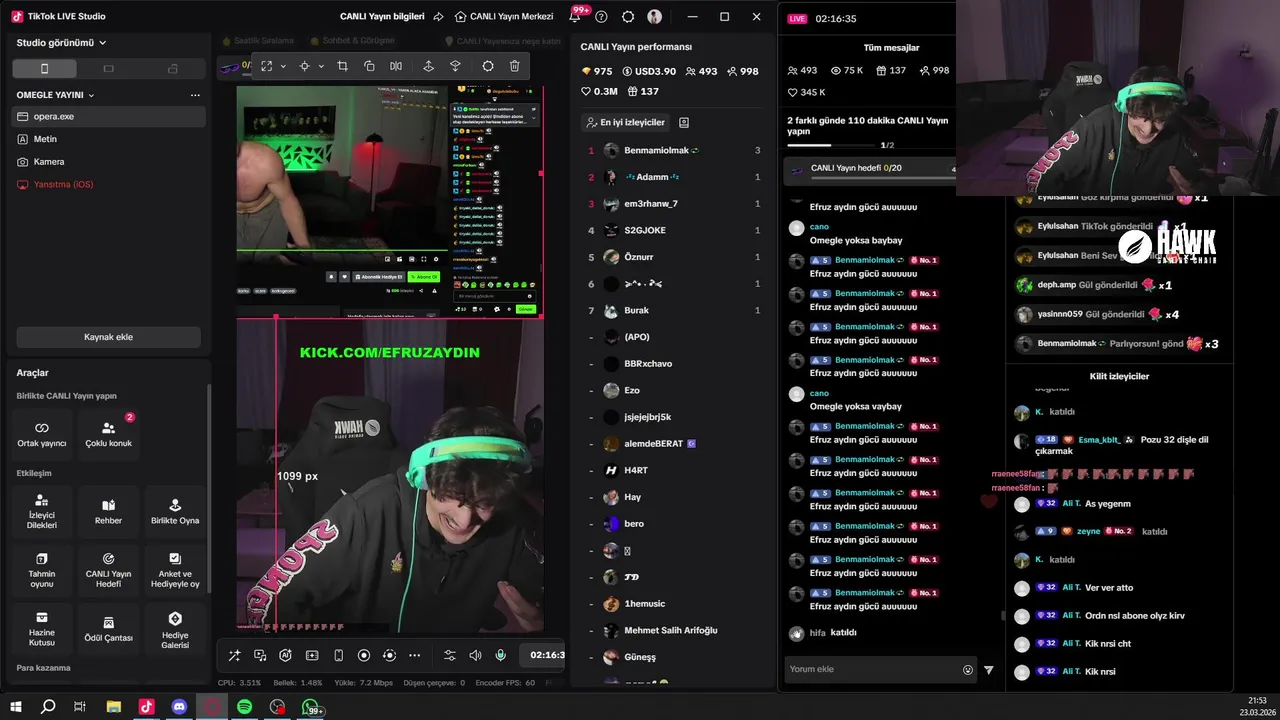Open more options in bottom toolbar
Viewport: 1280px width, 720px height.
[x=415, y=655]
